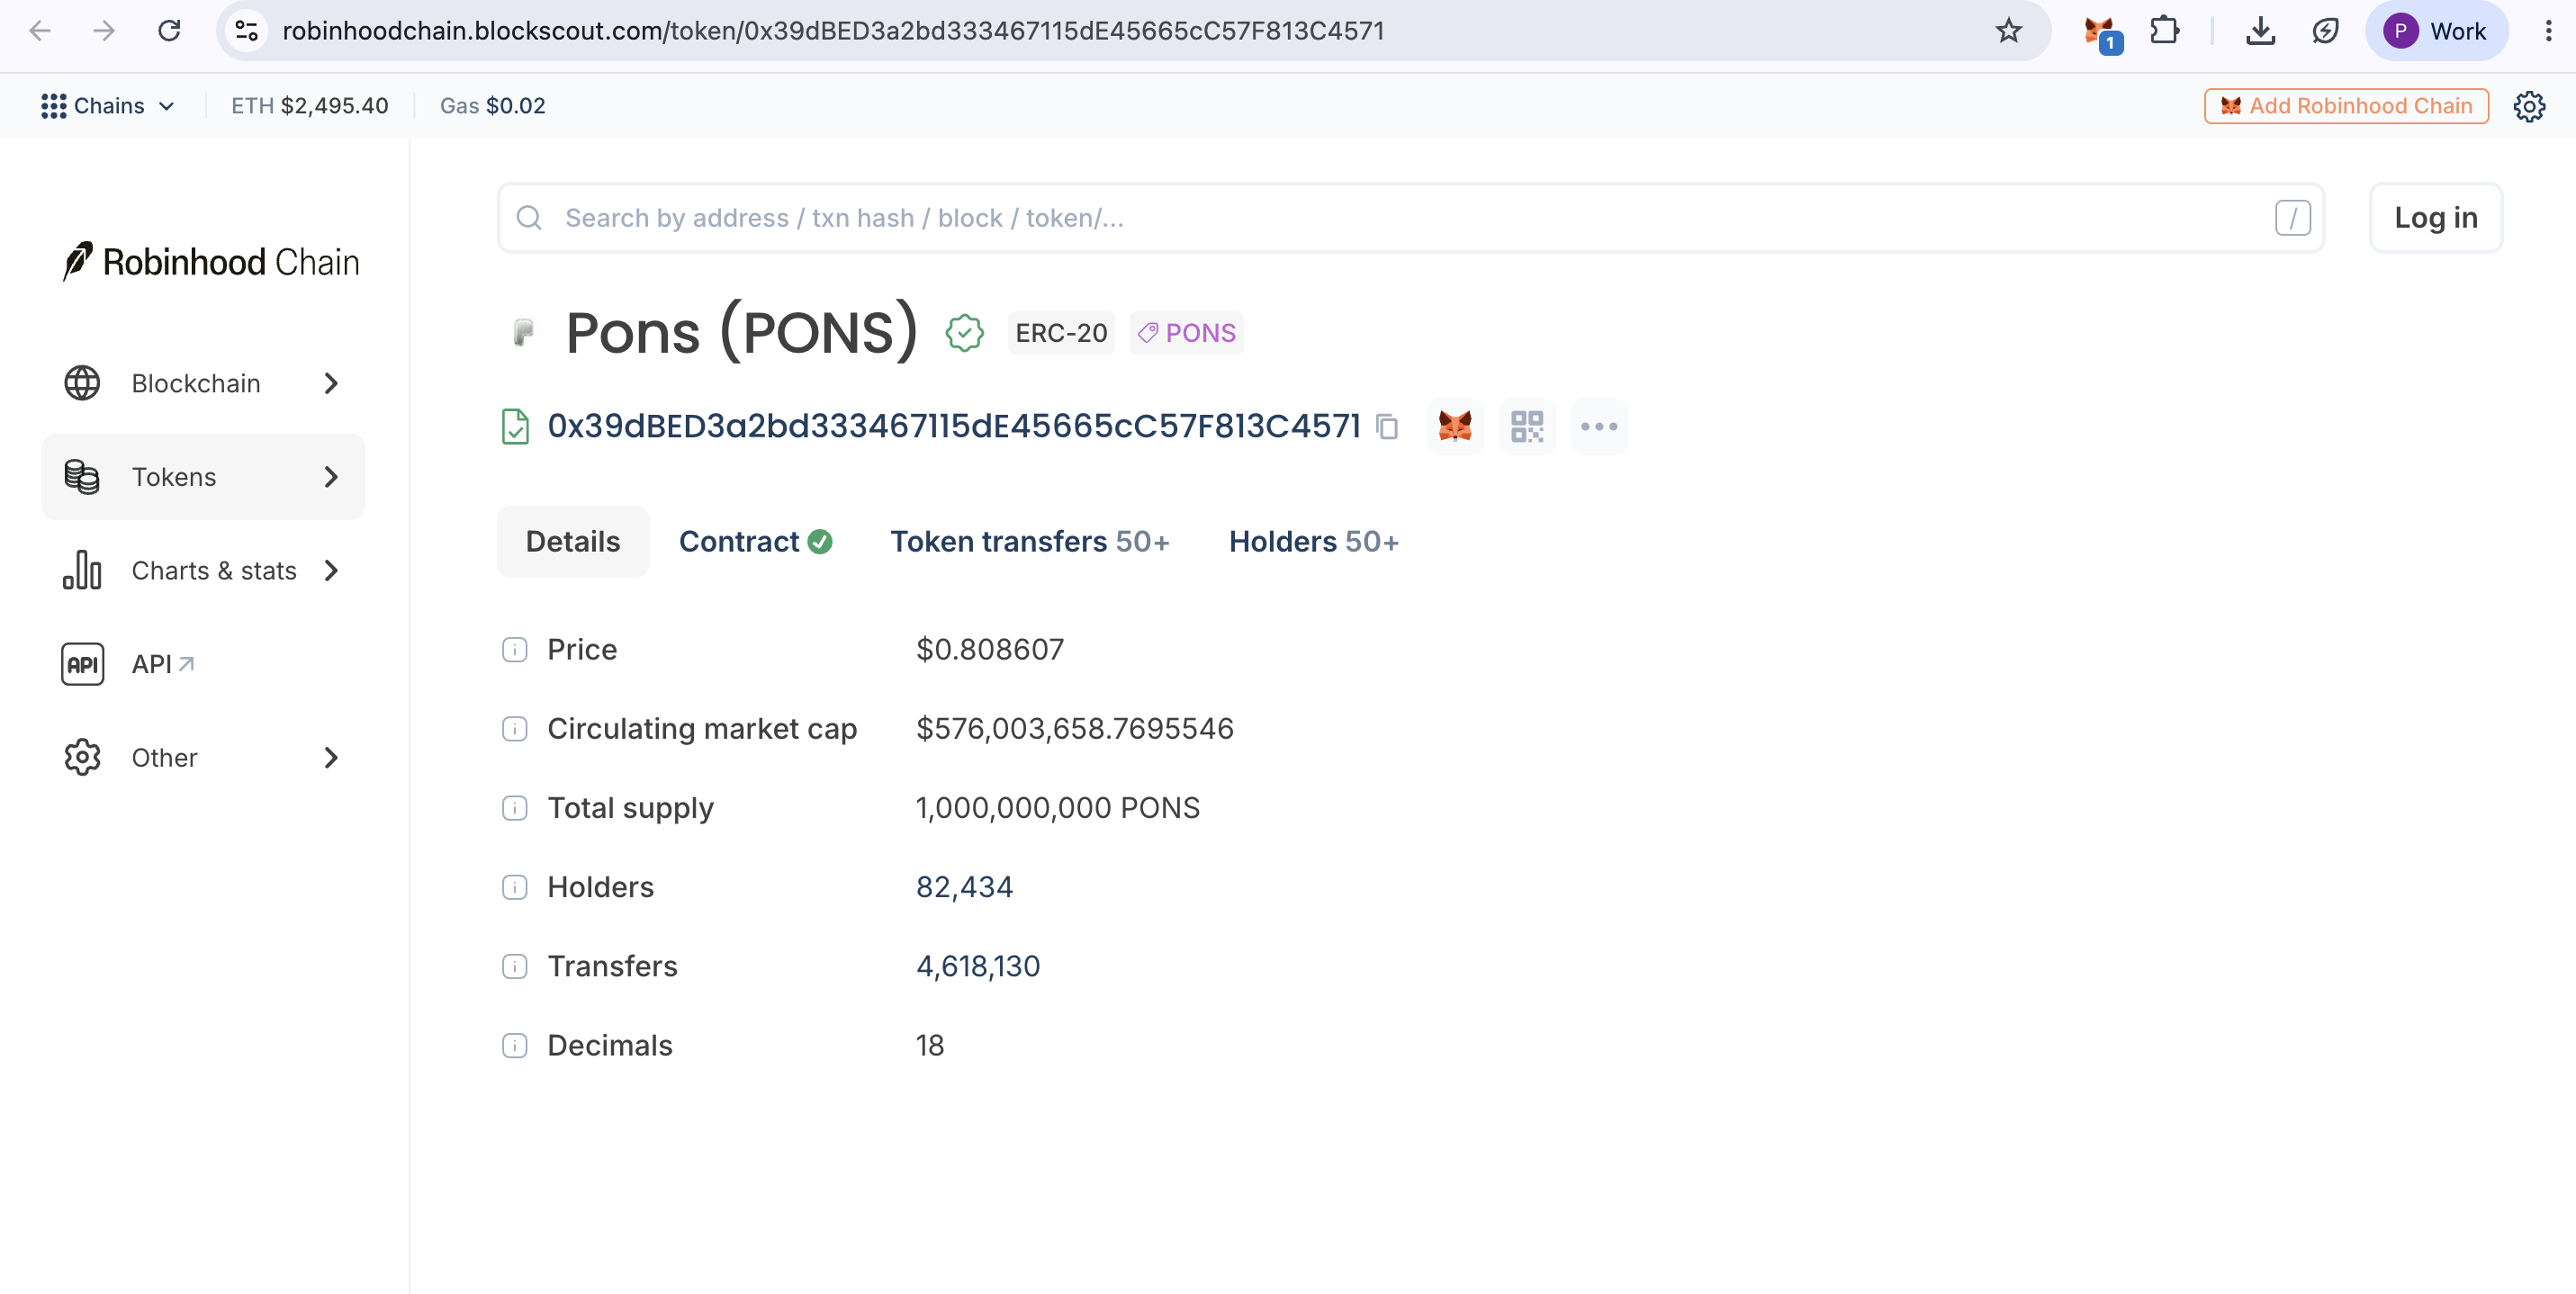
Task: Expand the Charts & stats sidebar menu
Action: [x=203, y=570]
